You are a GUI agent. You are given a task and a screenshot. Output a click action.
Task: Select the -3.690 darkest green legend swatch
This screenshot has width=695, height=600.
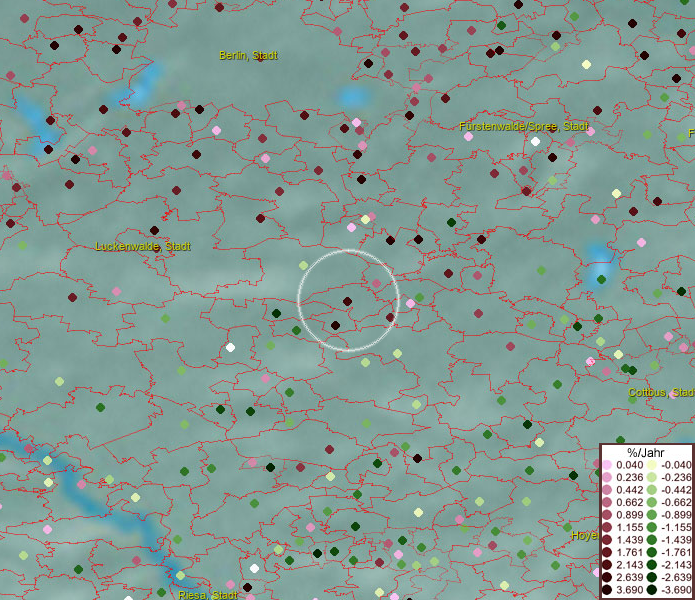click(x=652, y=590)
